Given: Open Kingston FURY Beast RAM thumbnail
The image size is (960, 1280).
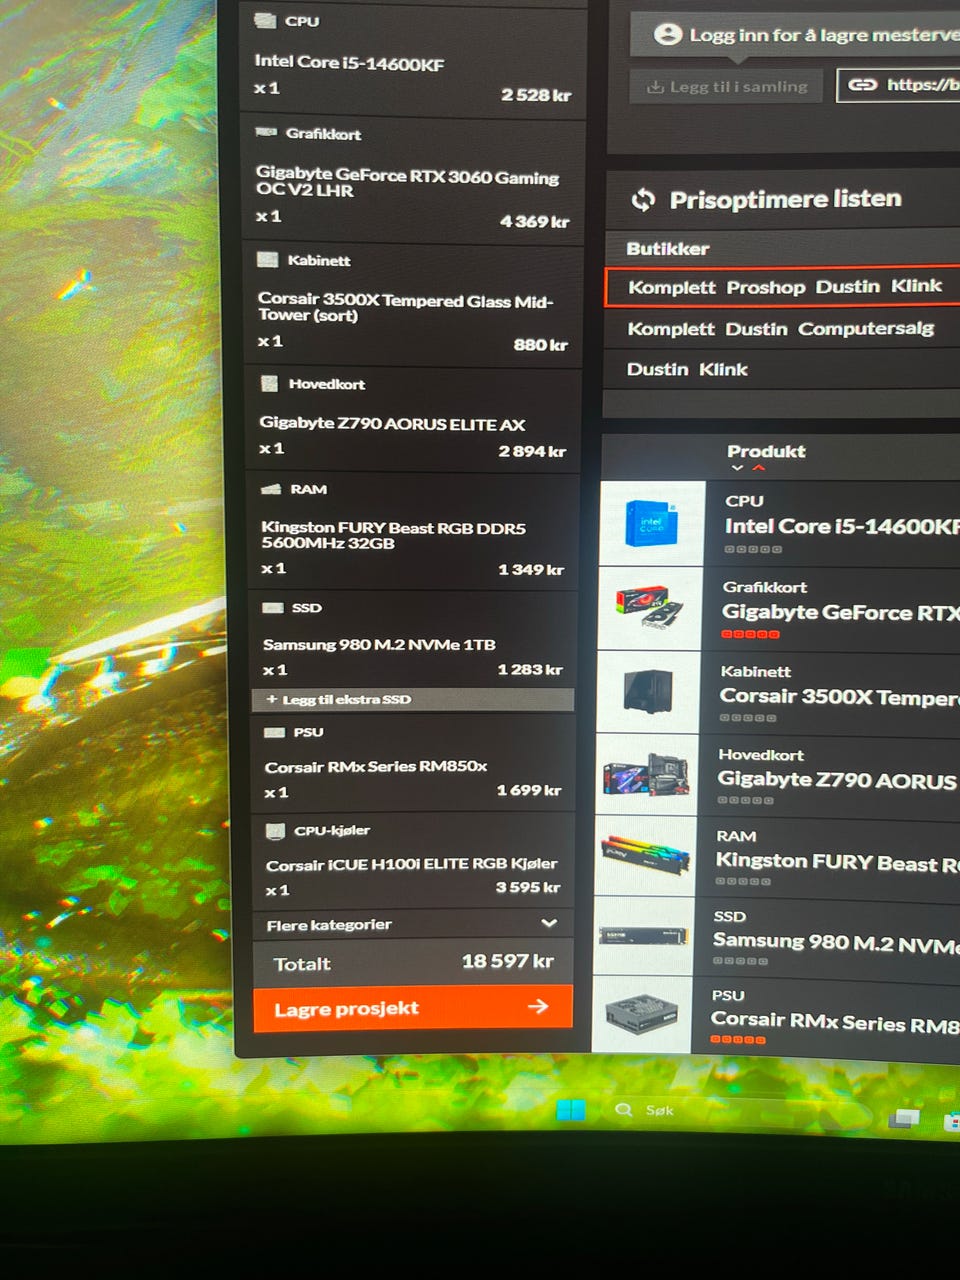Looking at the screenshot, I should 645,856.
